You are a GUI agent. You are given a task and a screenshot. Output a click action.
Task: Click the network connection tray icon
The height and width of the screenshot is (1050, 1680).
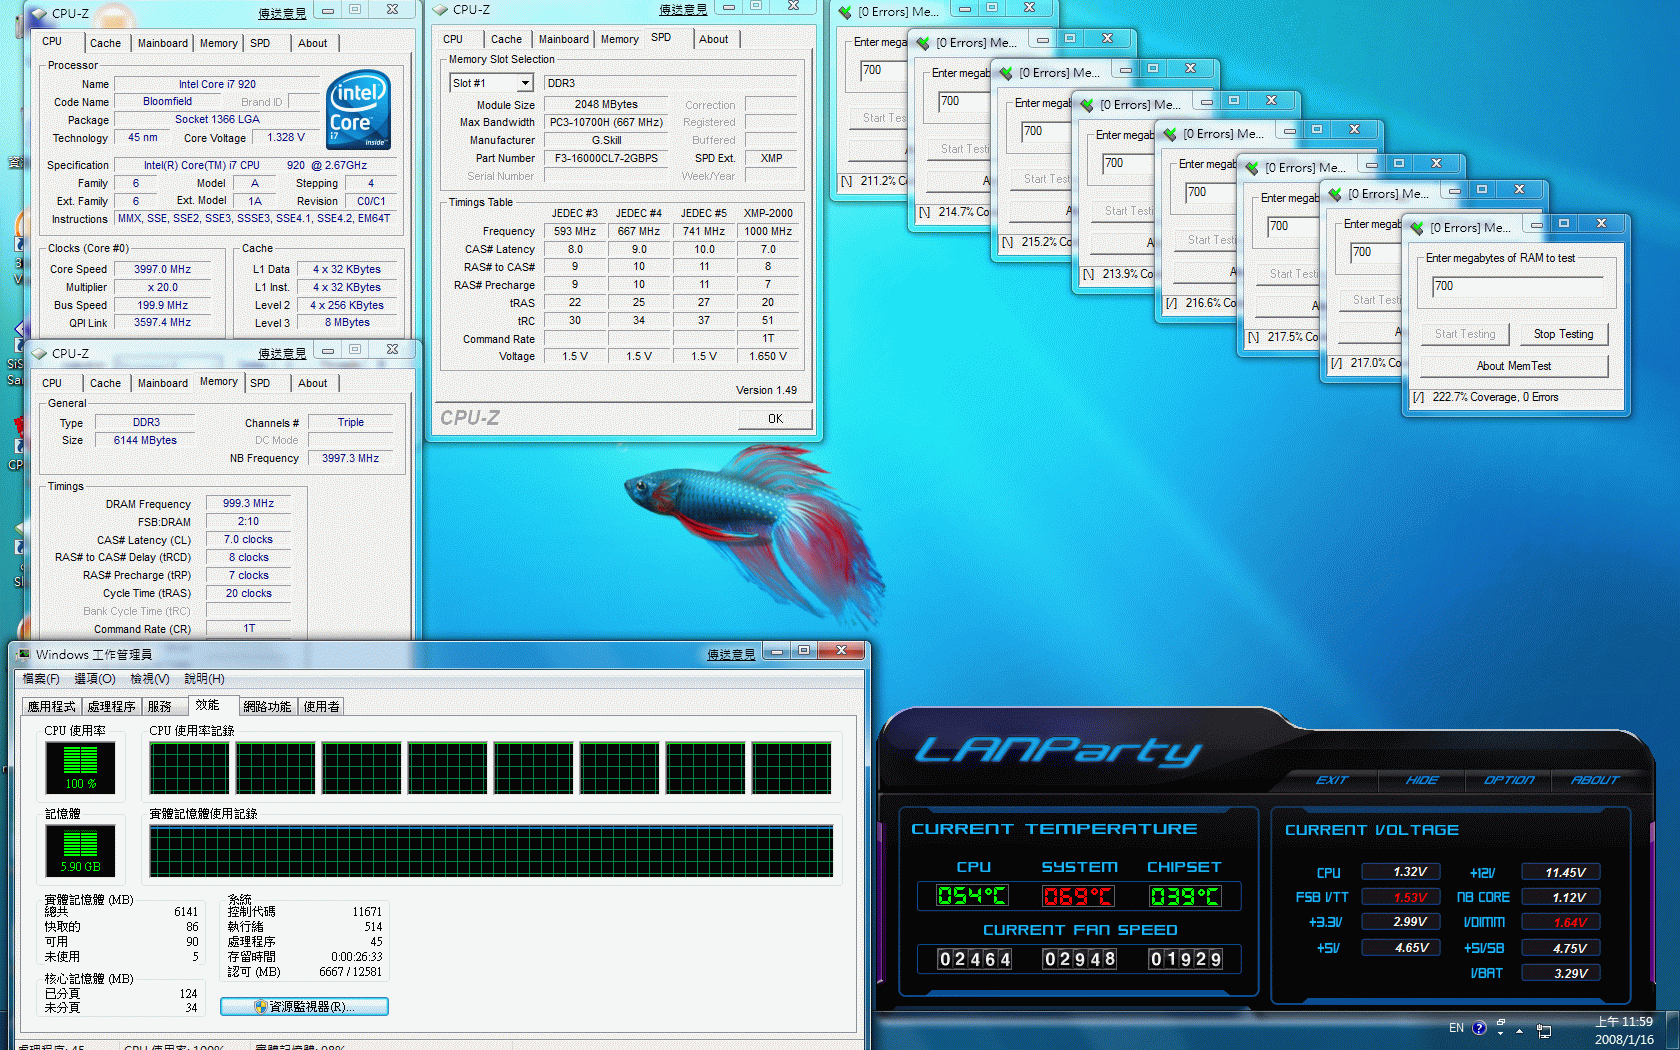[1544, 1030]
